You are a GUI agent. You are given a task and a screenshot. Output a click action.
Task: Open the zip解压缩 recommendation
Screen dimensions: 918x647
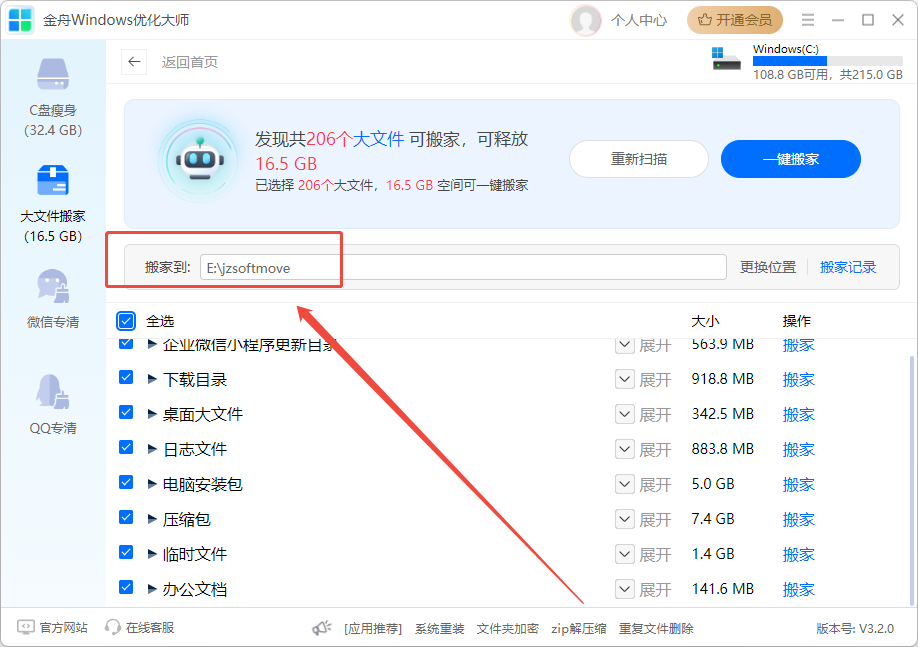click(x=578, y=629)
